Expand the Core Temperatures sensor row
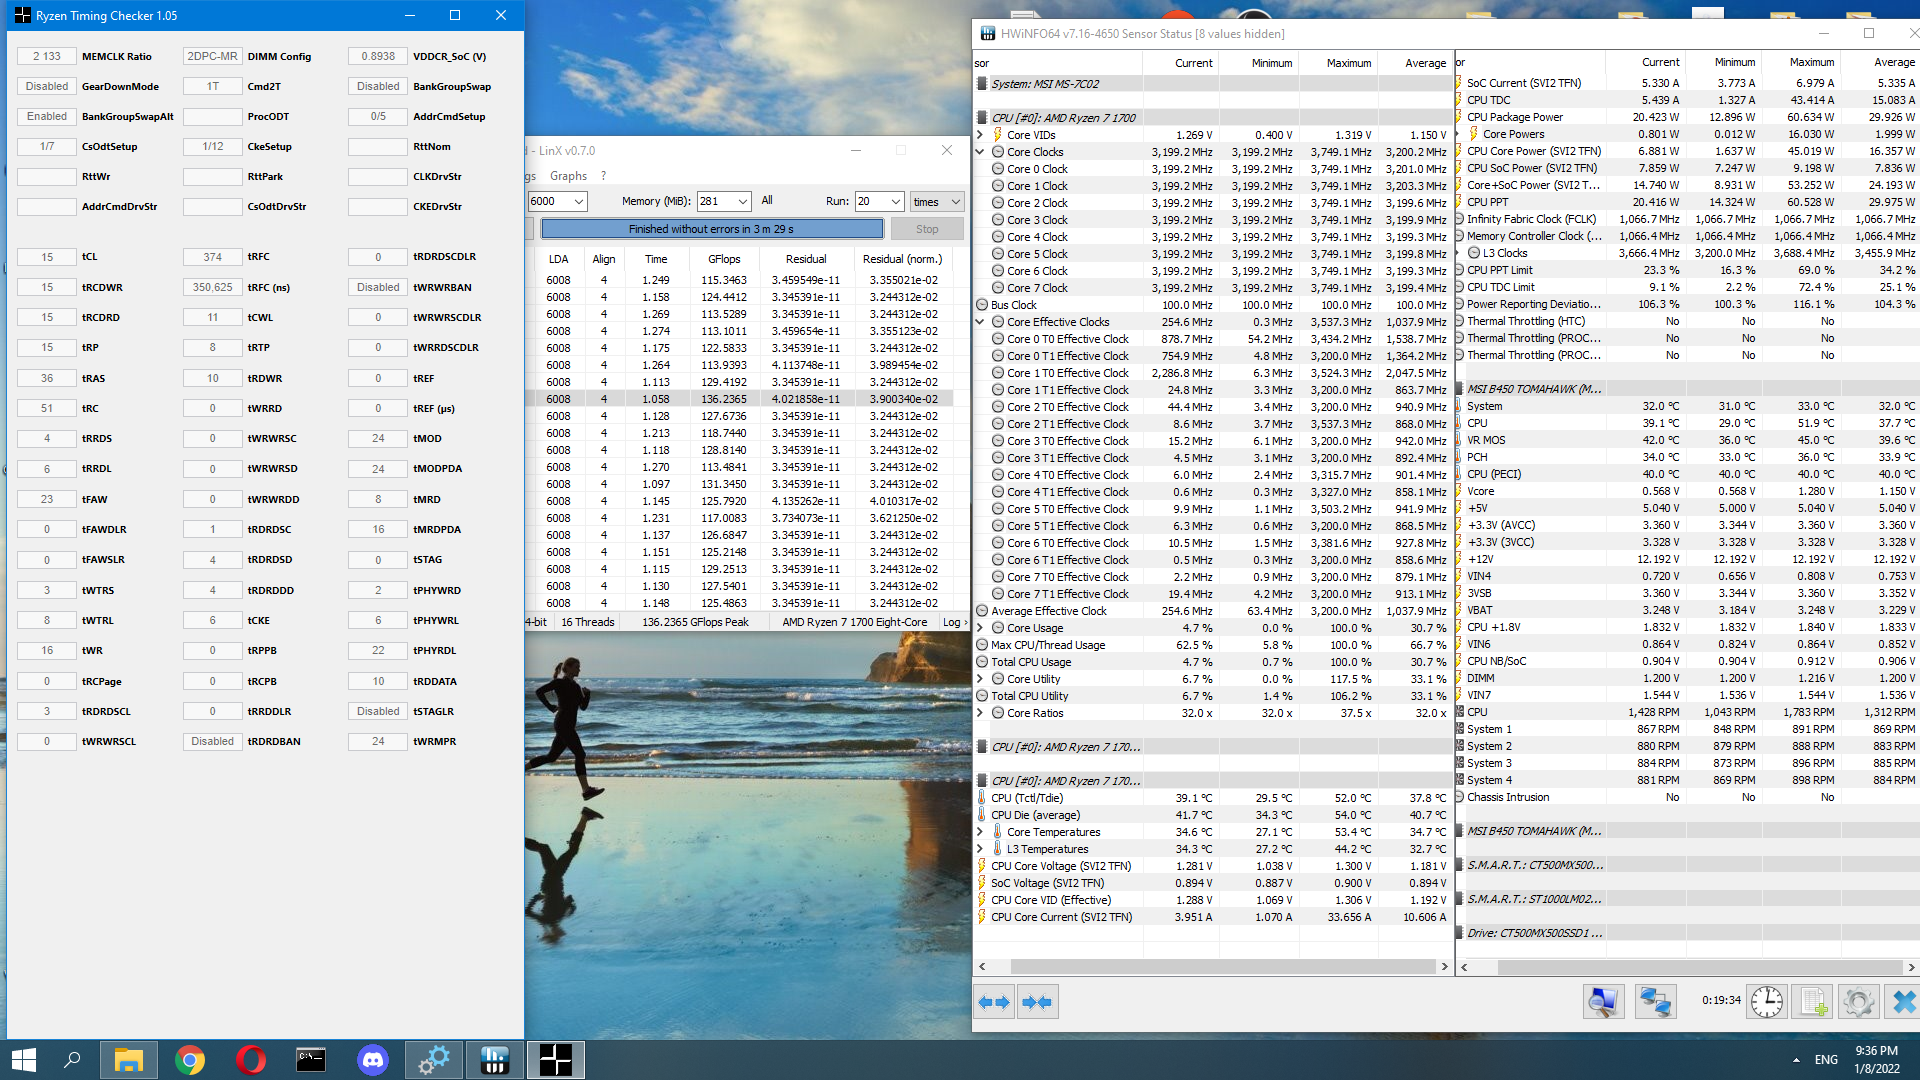The image size is (1920, 1080). [x=980, y=832]
